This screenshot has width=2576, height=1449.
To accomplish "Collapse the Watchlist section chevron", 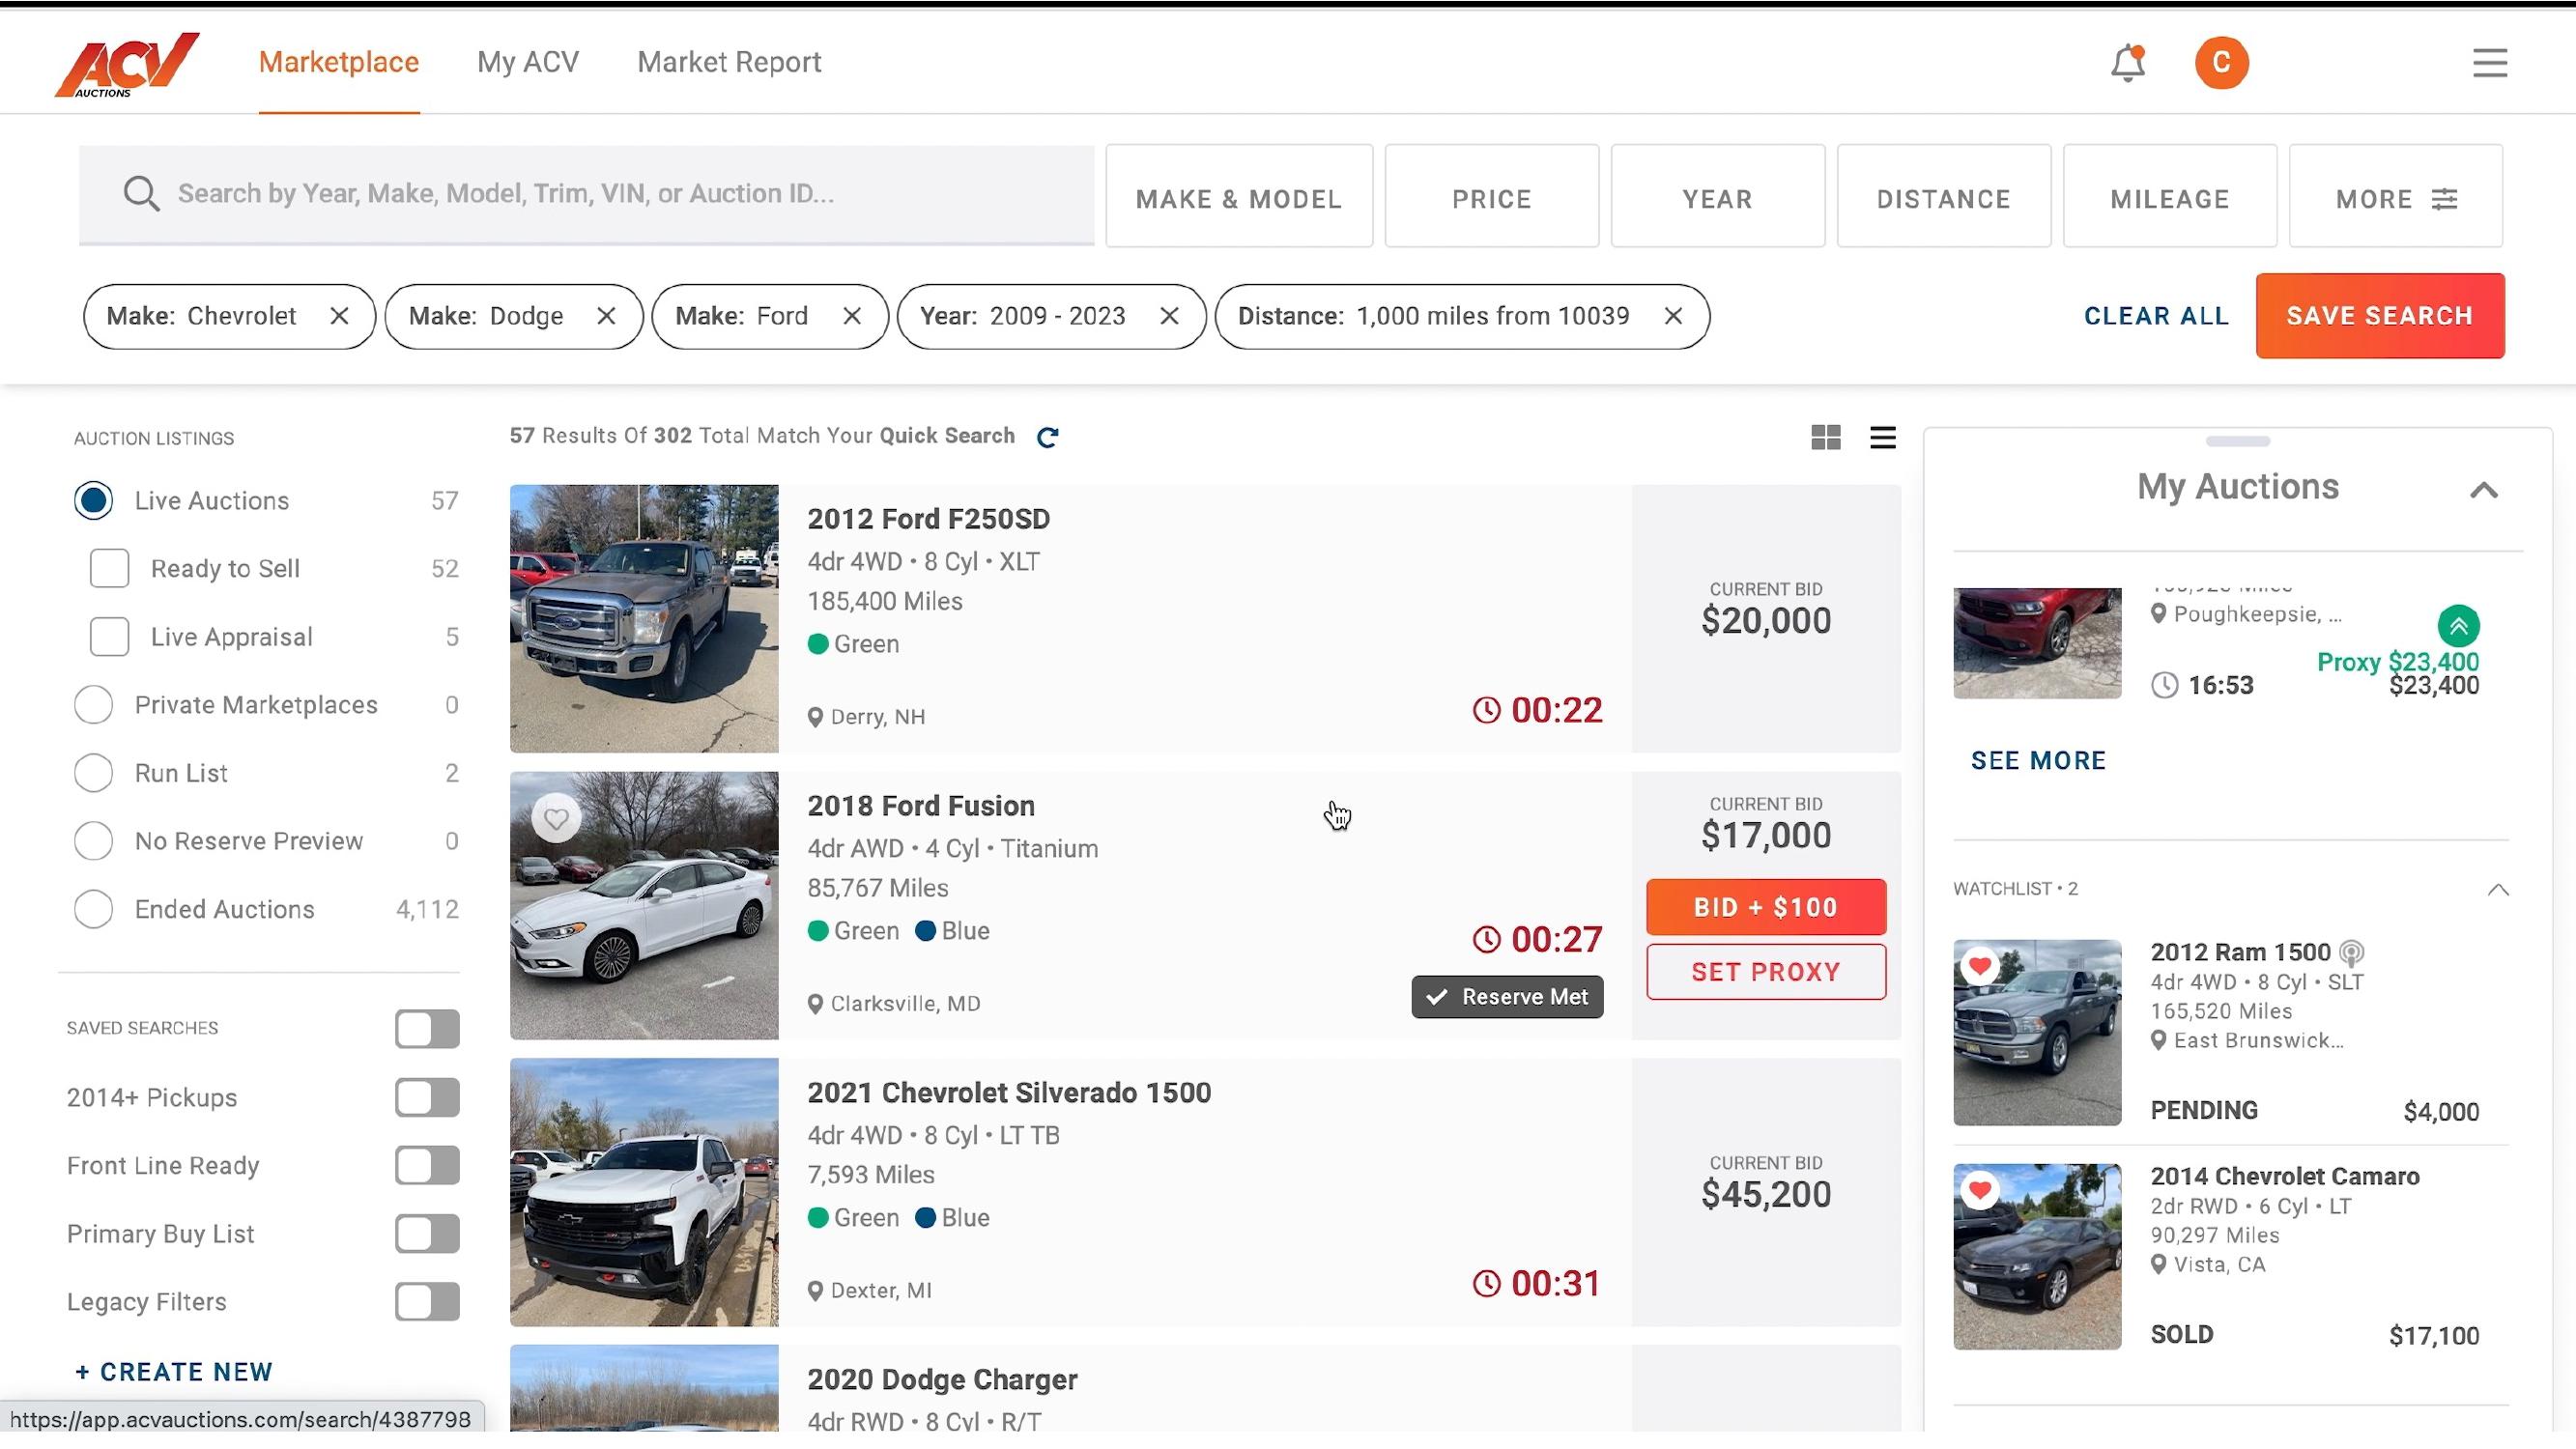I will tap(2498, 889).
